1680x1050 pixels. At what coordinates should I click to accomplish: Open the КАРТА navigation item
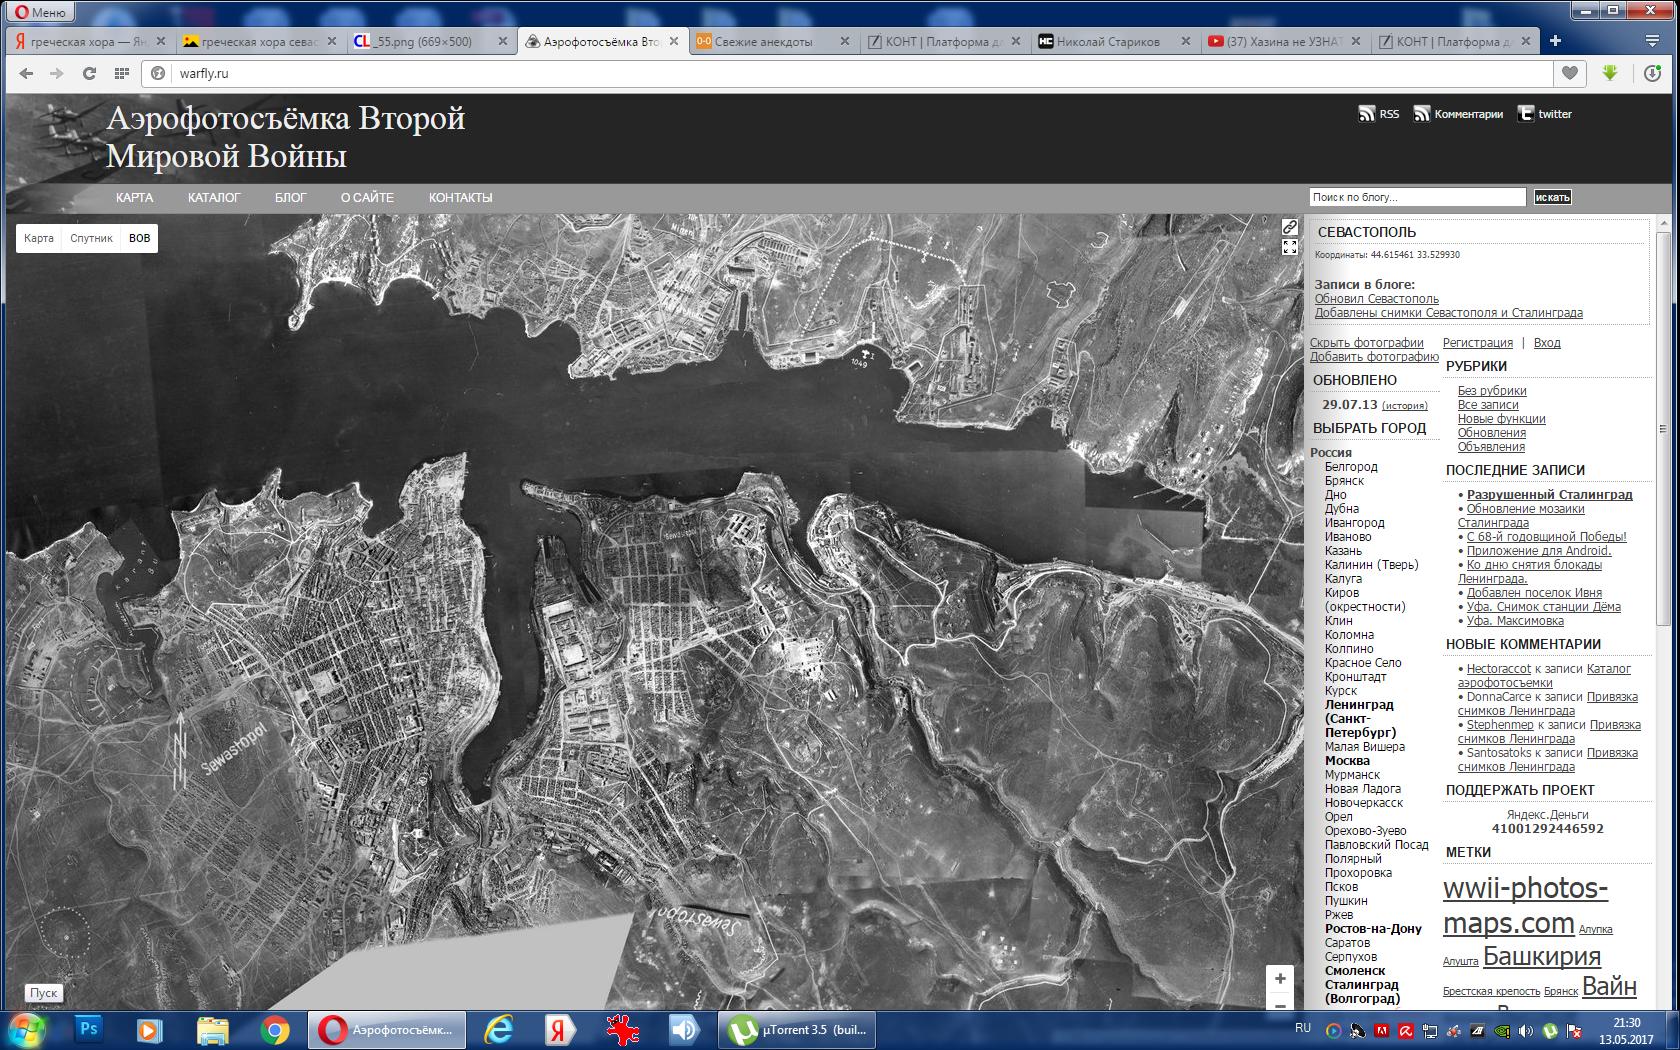pyautogui.click(x=134, y=197)
